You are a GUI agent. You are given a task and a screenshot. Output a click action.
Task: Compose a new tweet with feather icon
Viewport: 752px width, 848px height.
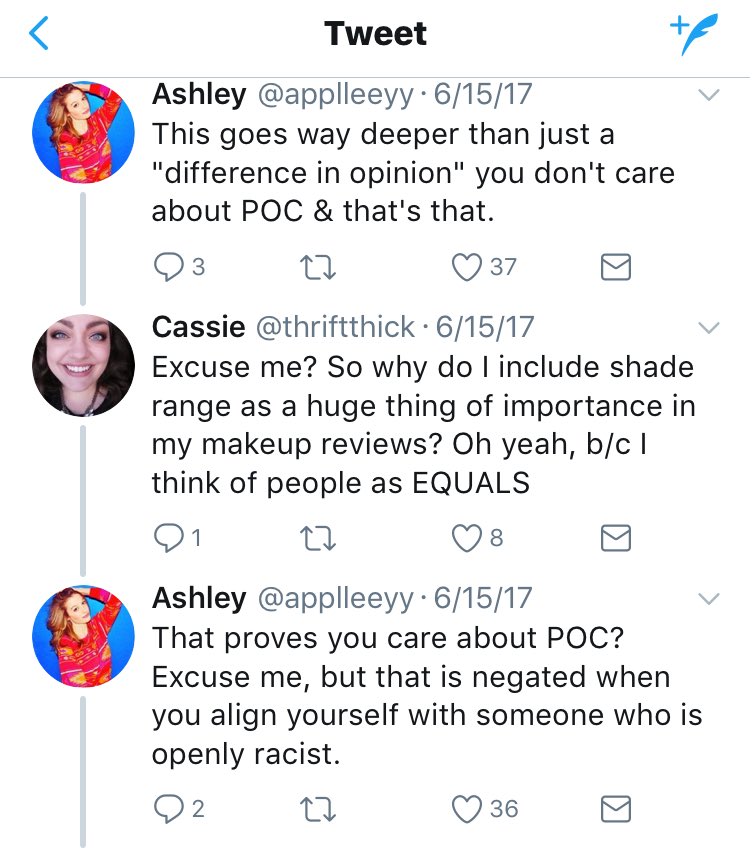pyautogui.click(x=694, y=34)
